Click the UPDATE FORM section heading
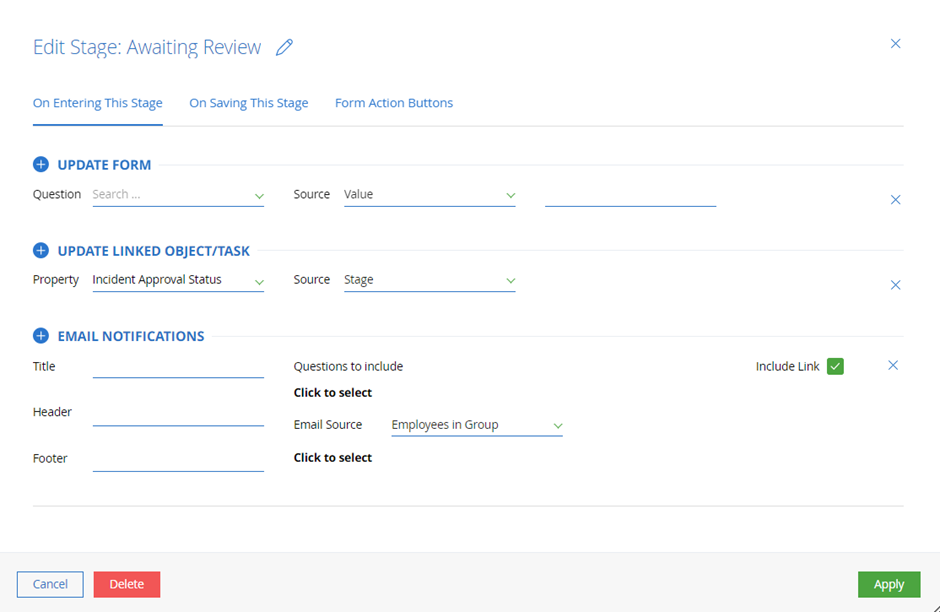Image resolution: width=940 pixels, height=612 pixels. tap(104, 165)
